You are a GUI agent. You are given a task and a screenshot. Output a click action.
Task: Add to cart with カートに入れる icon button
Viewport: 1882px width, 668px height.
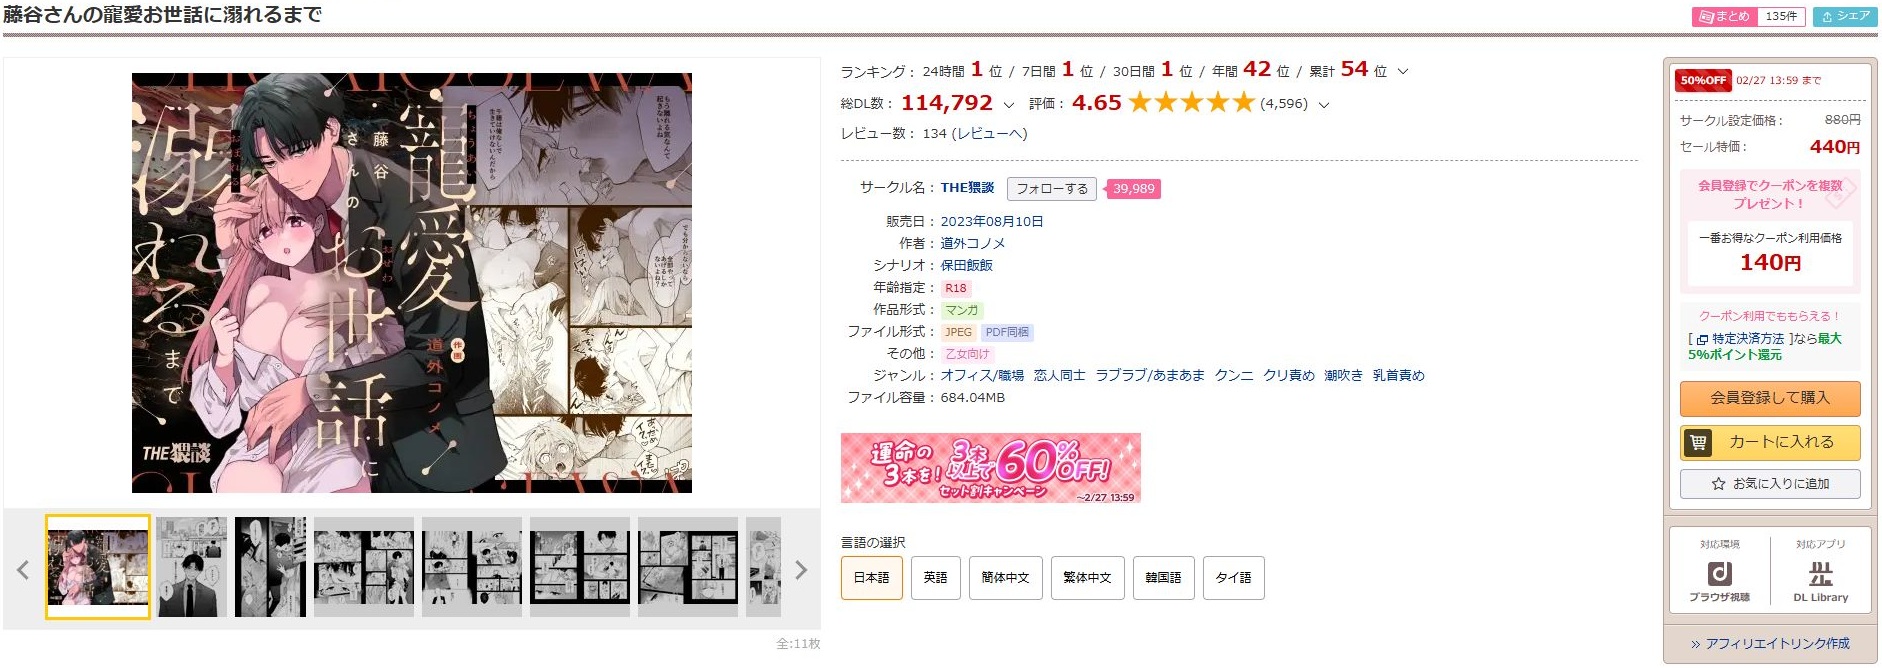pos(1770,442)
